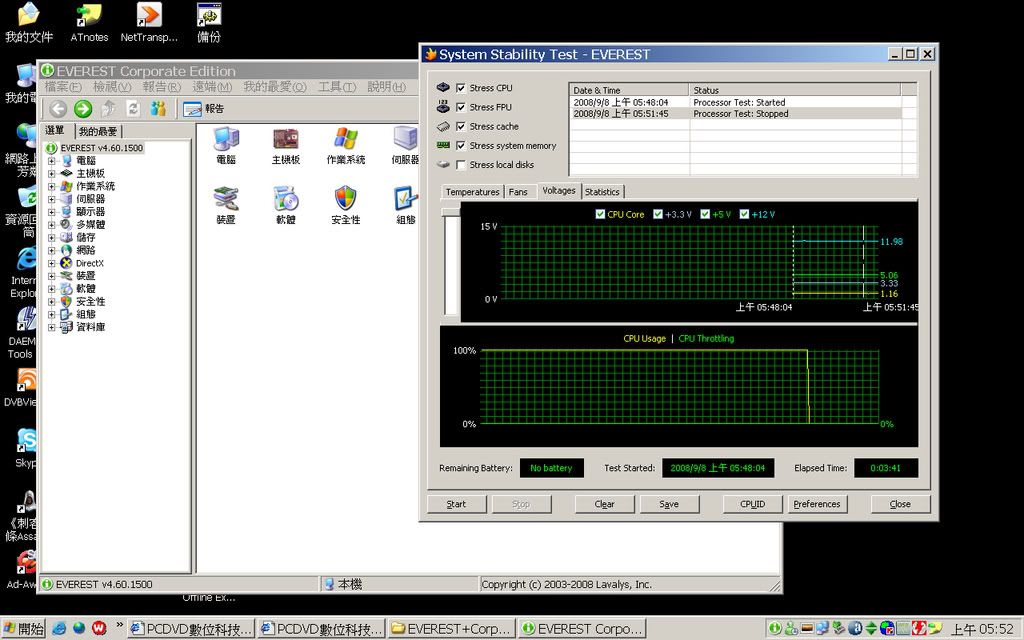This screenshot has height=640, width=1024.
Task: Select 我的最愛 favorites tab in left panel
Action: (x=98, y=131)
